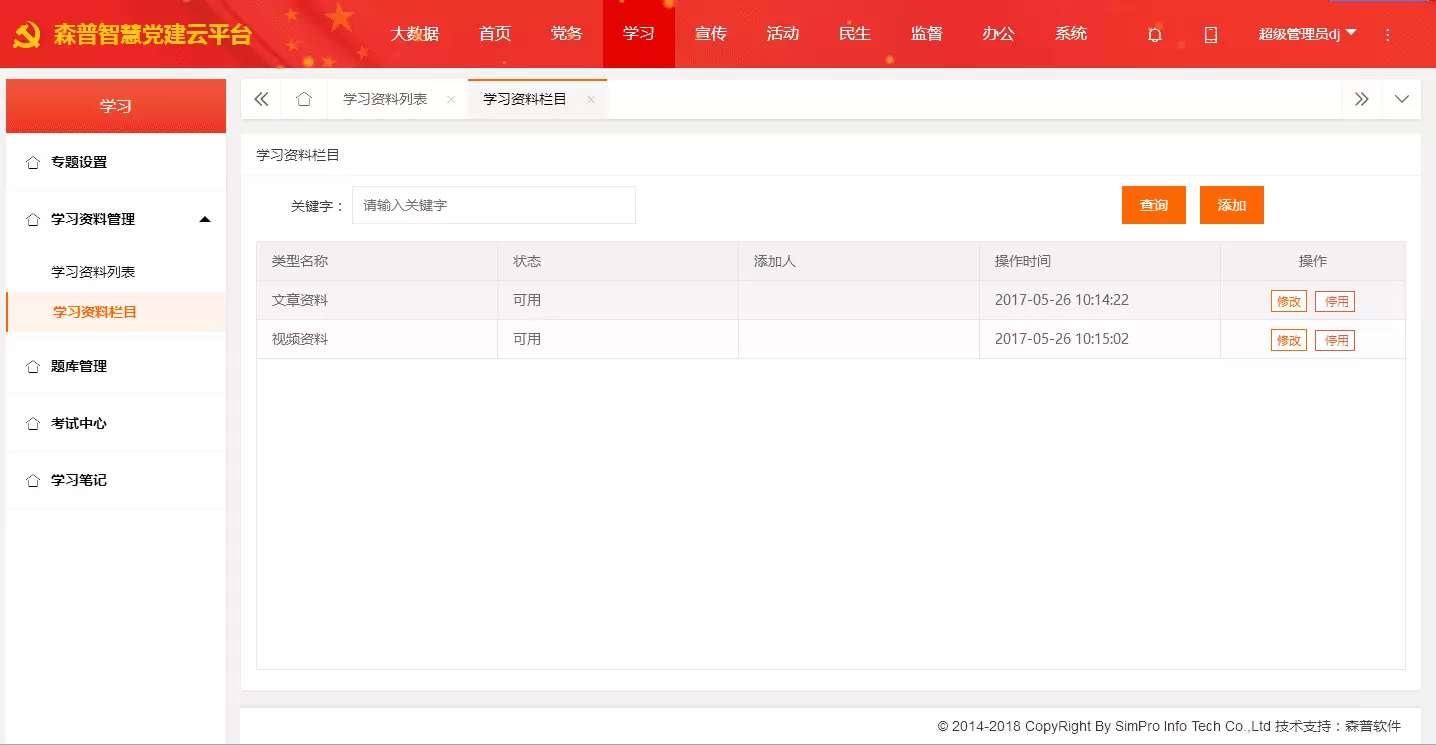Click the 状态 column header

(618, 261)
